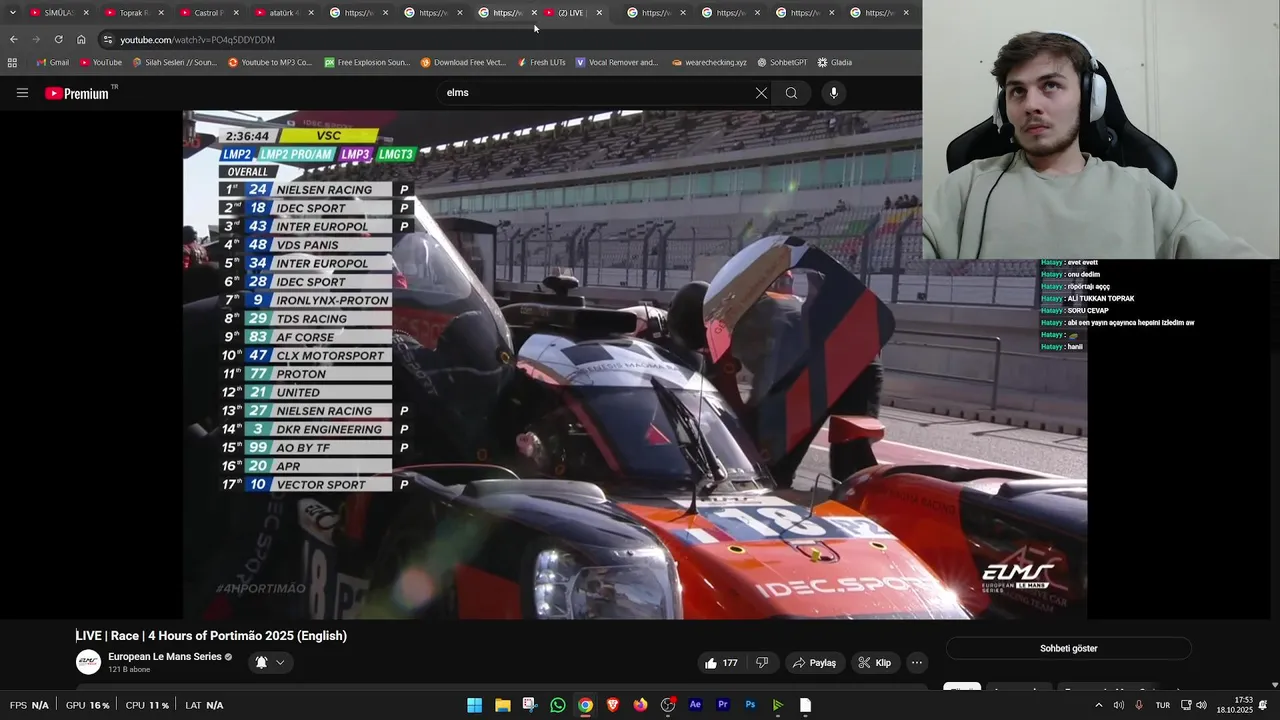Screen dimensions: 1280x720
Task: Open the tab search dropdown arrow
Action: pyautogui.click(x=12, y=13)
